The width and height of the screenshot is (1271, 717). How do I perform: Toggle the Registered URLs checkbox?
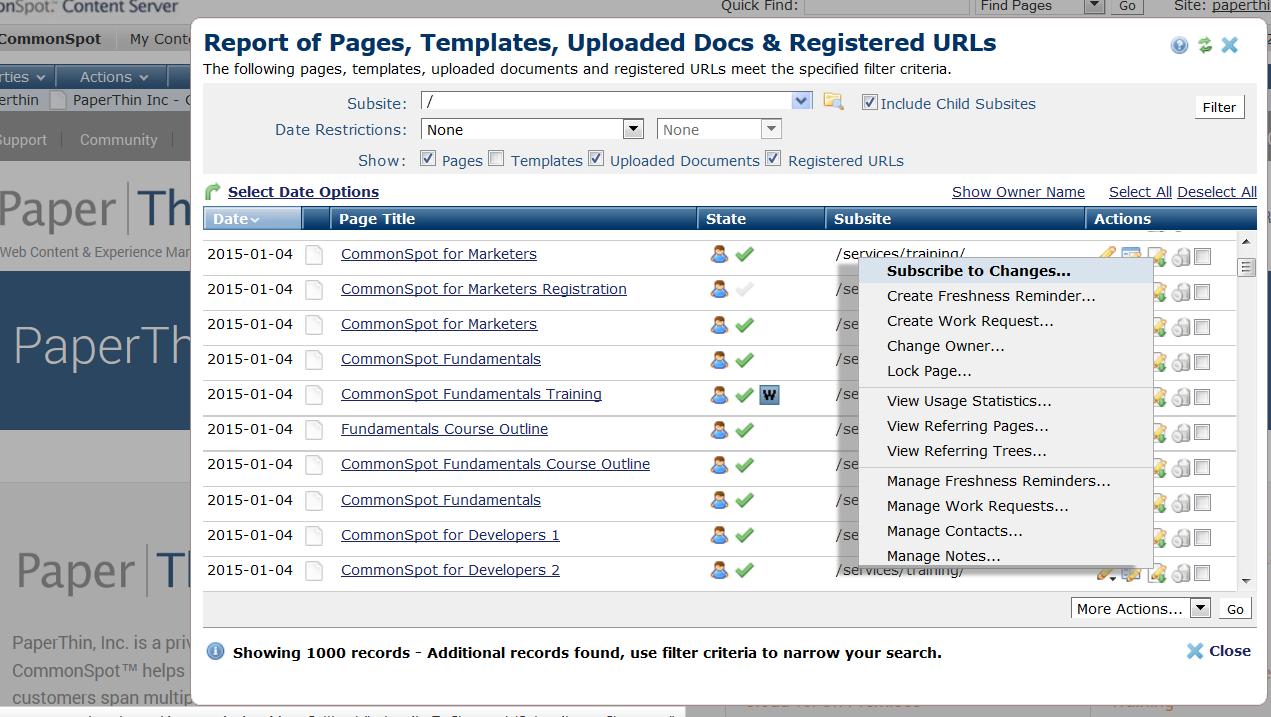pyautogui.click(x=773, y=159)
